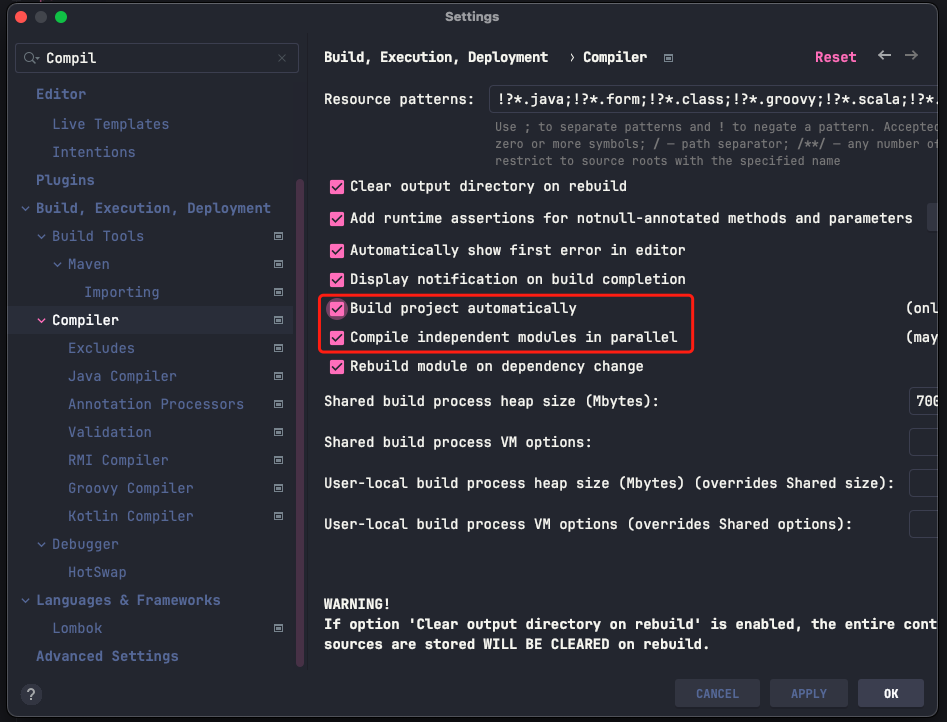
Task: Click the search magnifier icon
Action: coord(31,58)
